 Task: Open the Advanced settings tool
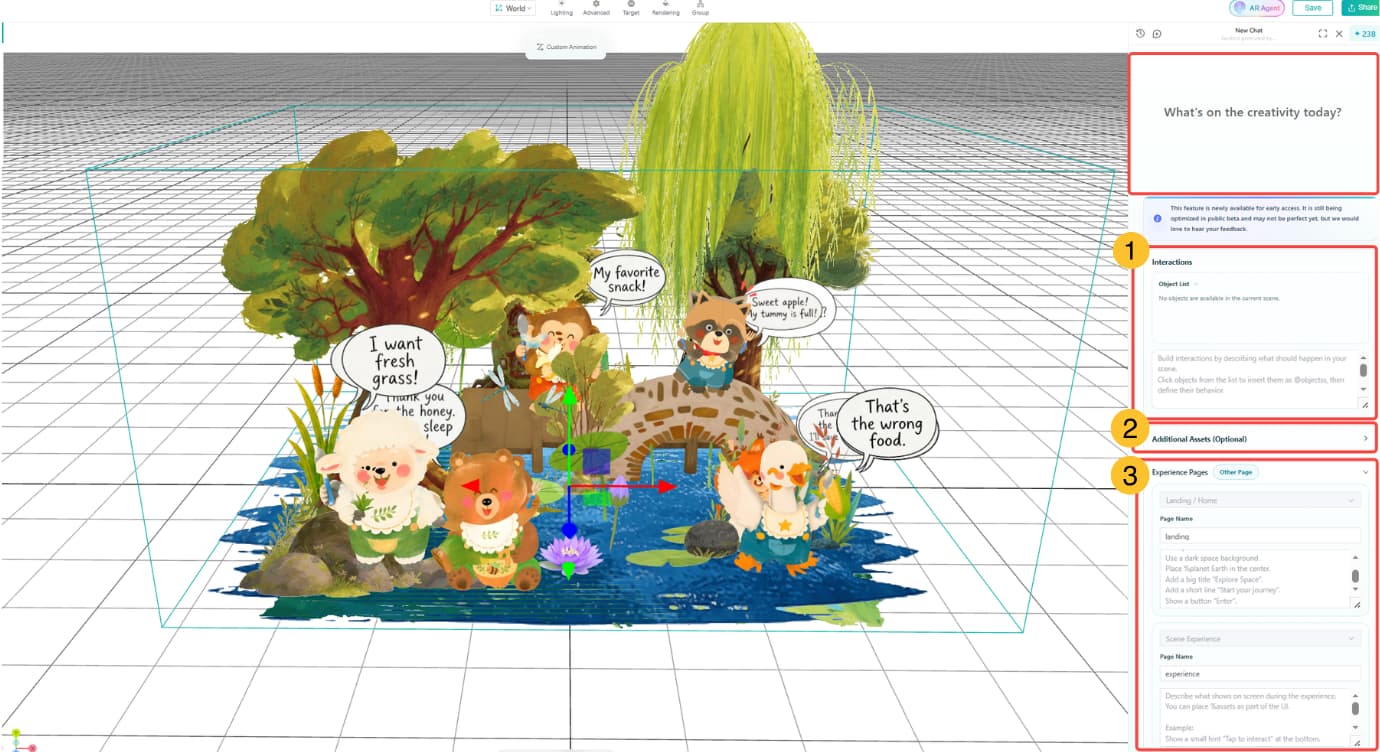click(596, 8)
